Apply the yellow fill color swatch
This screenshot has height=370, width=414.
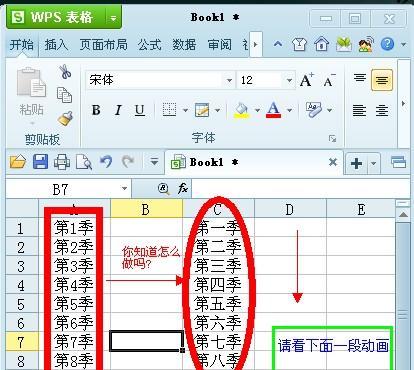(x=241, y=110)
